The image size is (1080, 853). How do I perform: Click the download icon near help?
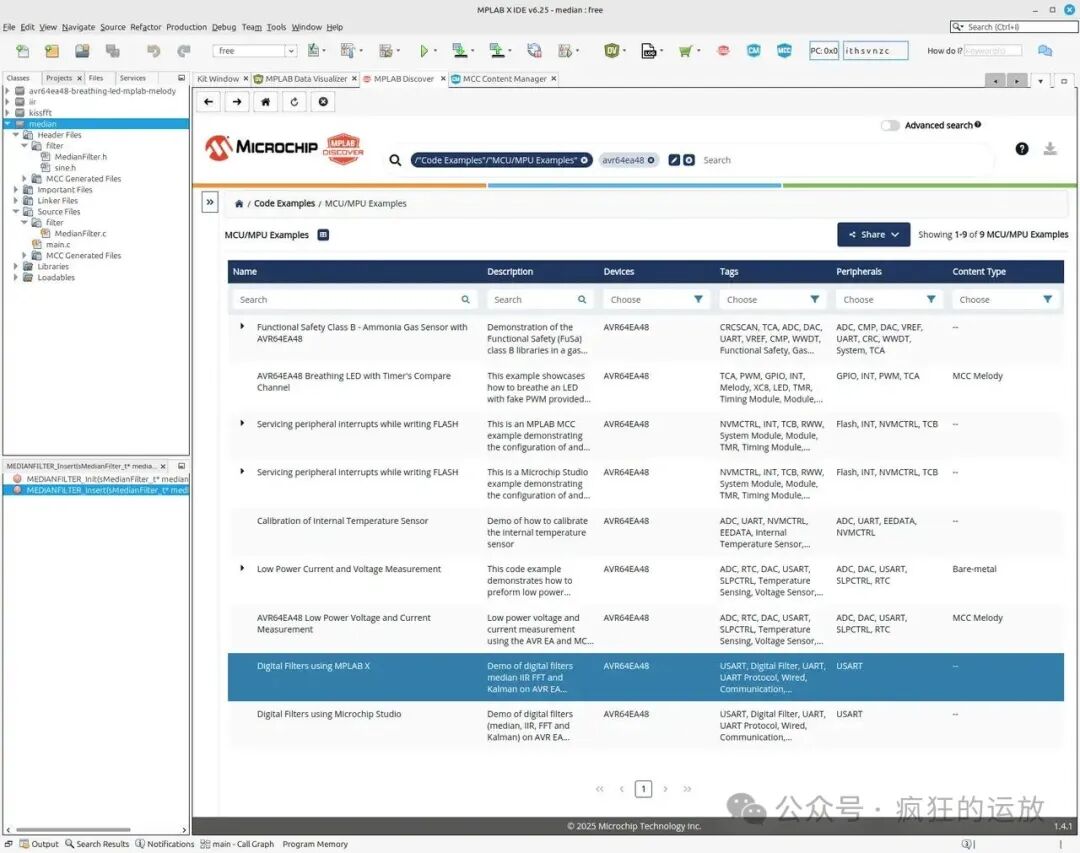pyautogui.click(x=1050, y=149)
